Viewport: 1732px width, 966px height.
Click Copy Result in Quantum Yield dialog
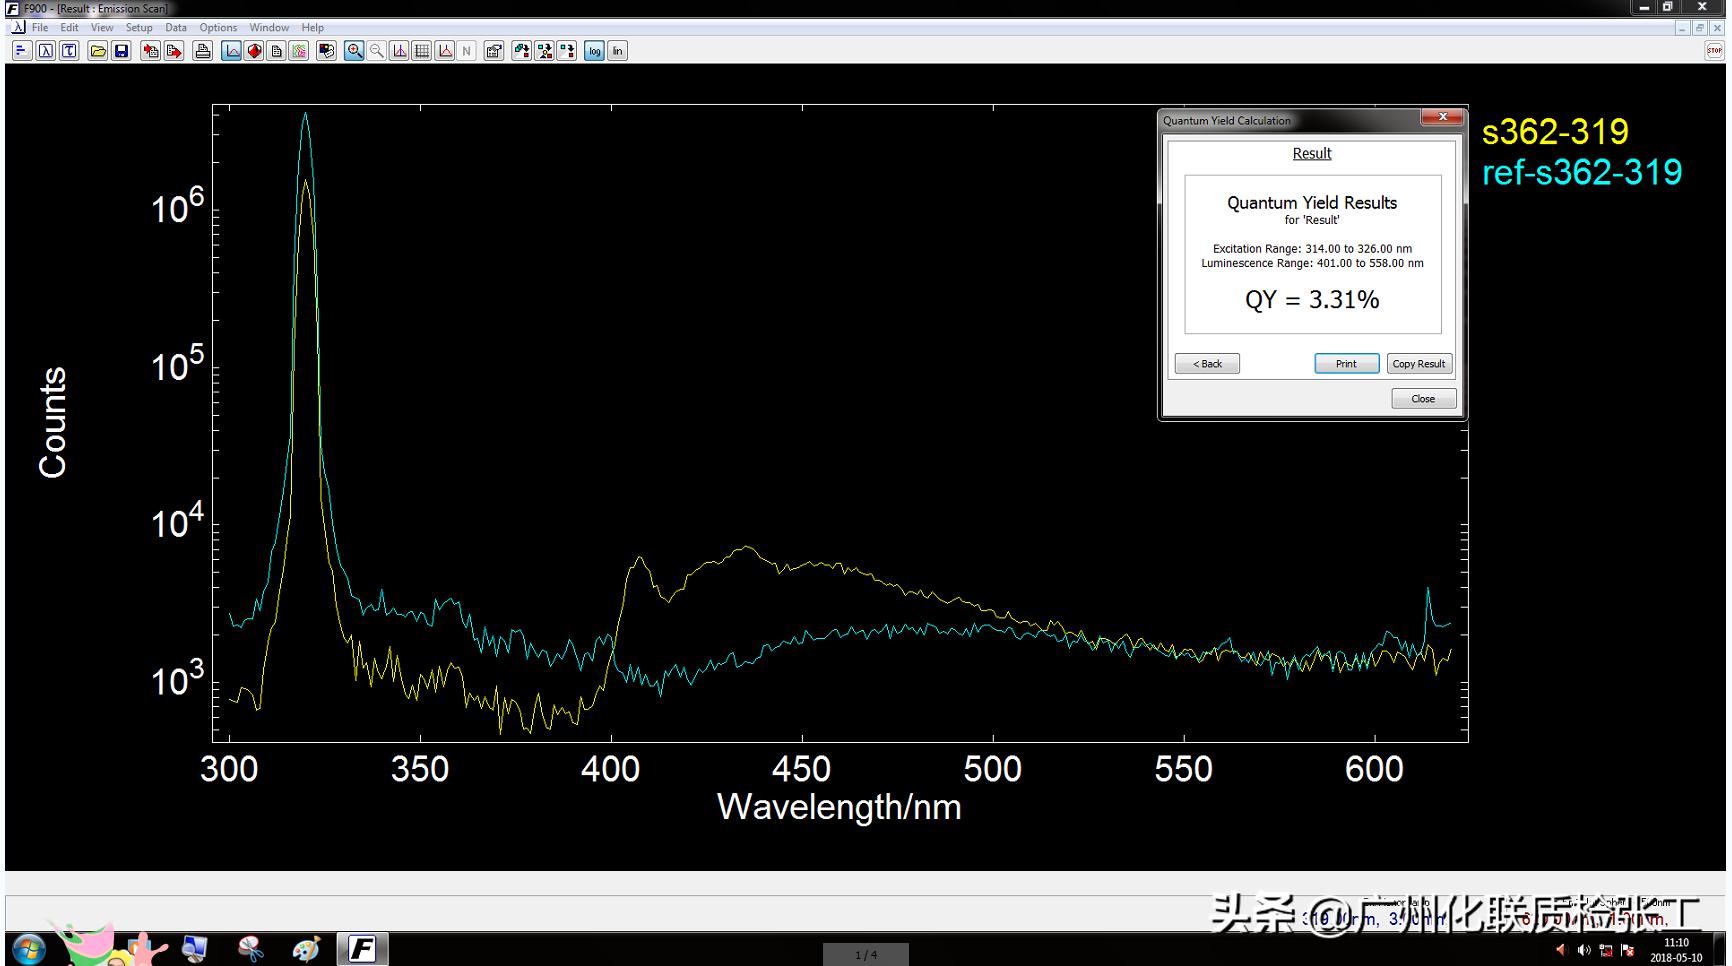[1418, 364]
